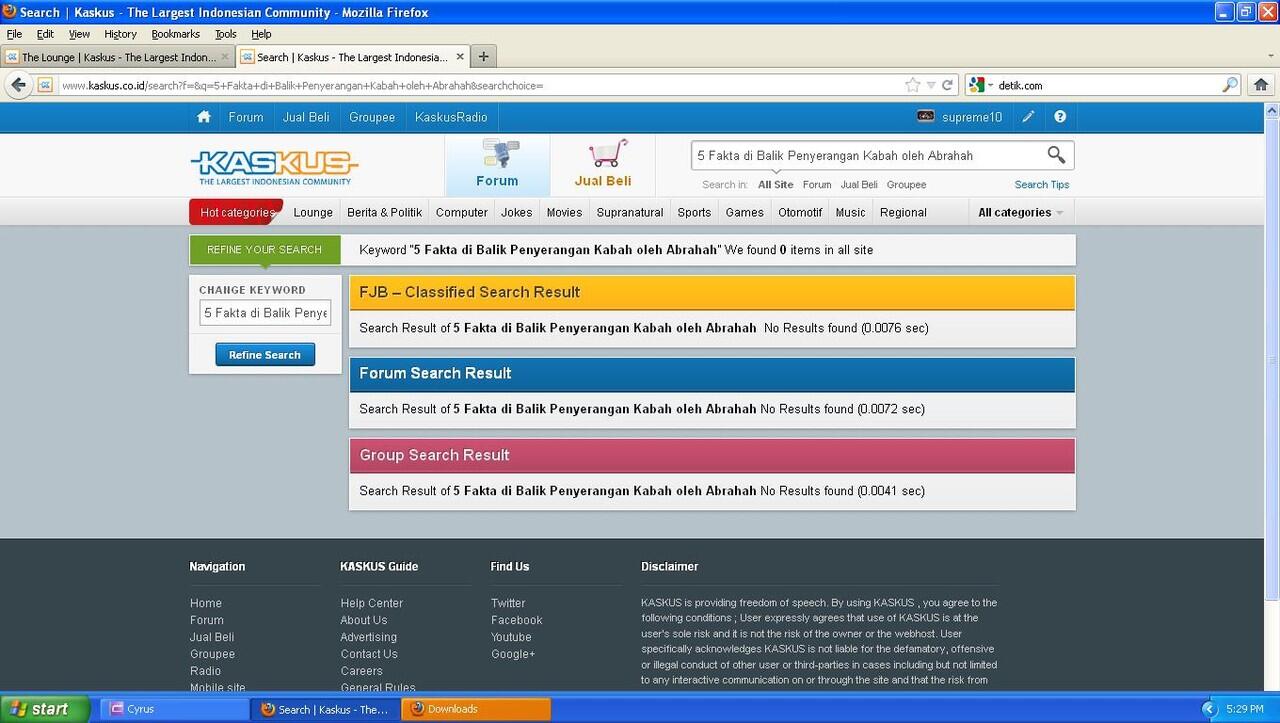Screen dimensions: 1280x723
Task: Focus the main Kaskus search box
Action: pyautogui.click(x=868, y=155)
